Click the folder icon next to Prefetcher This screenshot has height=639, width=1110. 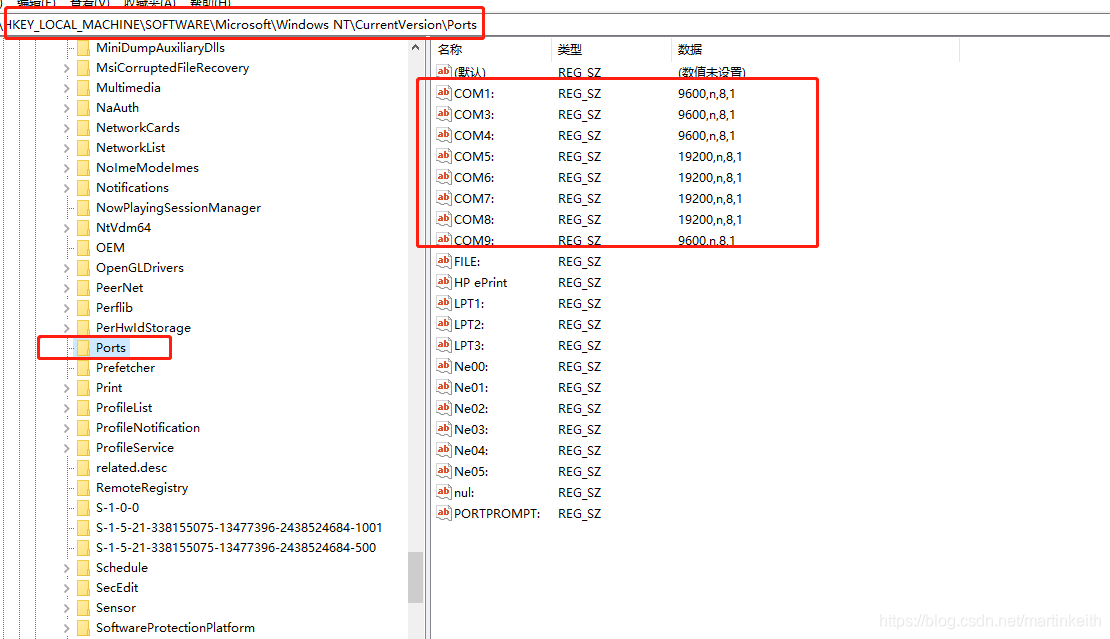click(x=84, y=368)
